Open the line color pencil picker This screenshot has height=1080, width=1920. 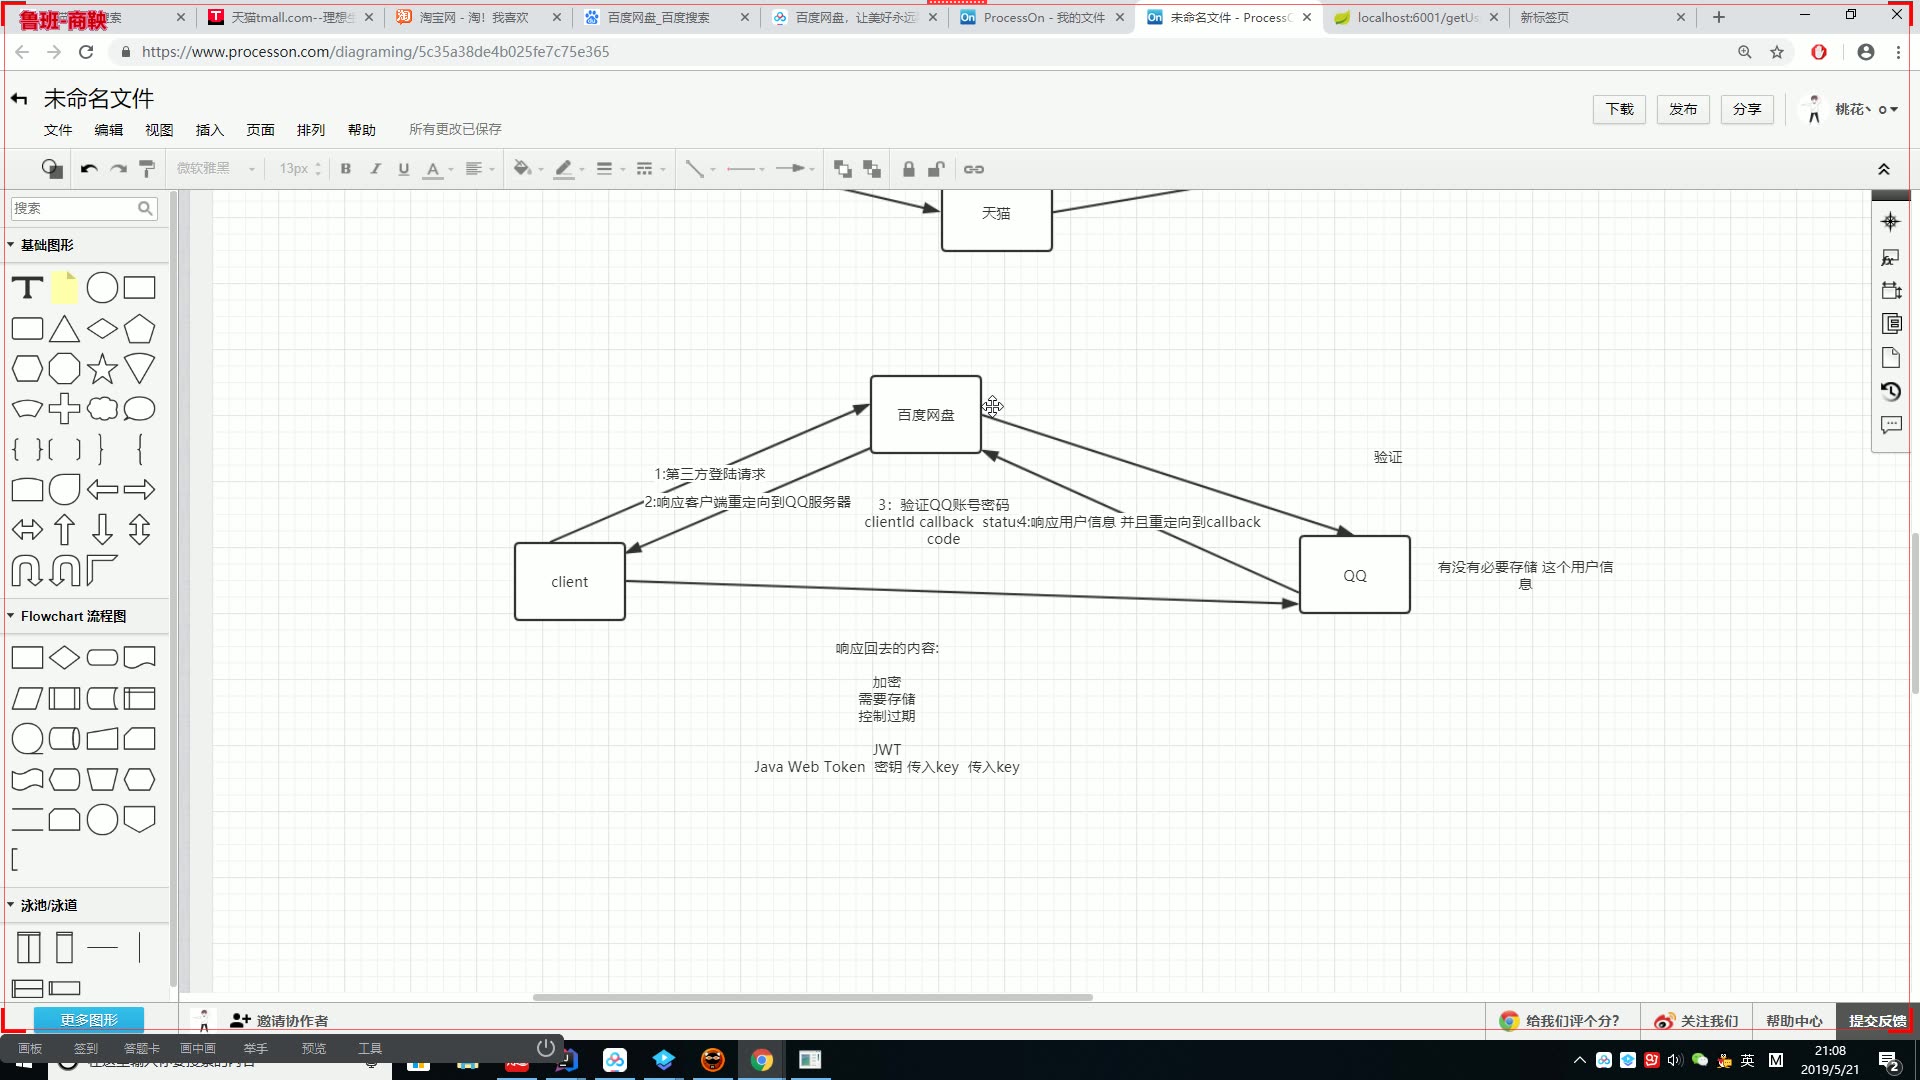coord(570,169)
